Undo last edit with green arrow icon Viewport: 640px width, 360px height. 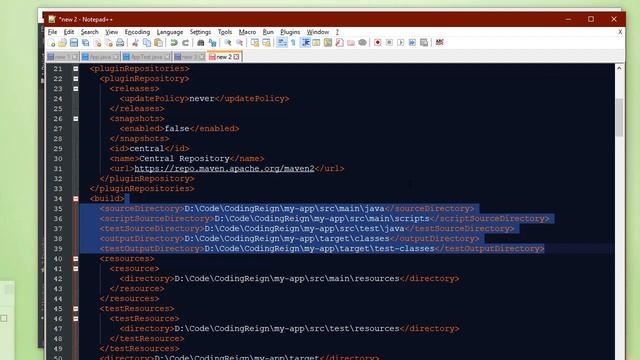click(174, 43)
